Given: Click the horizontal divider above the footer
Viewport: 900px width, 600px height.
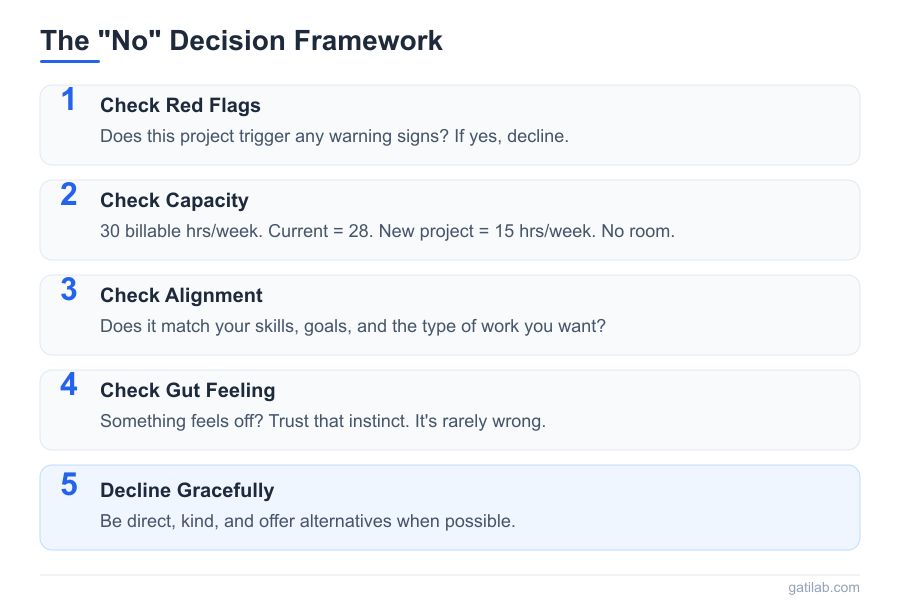Looking at the screenshot, I should [x=450, y=575].
